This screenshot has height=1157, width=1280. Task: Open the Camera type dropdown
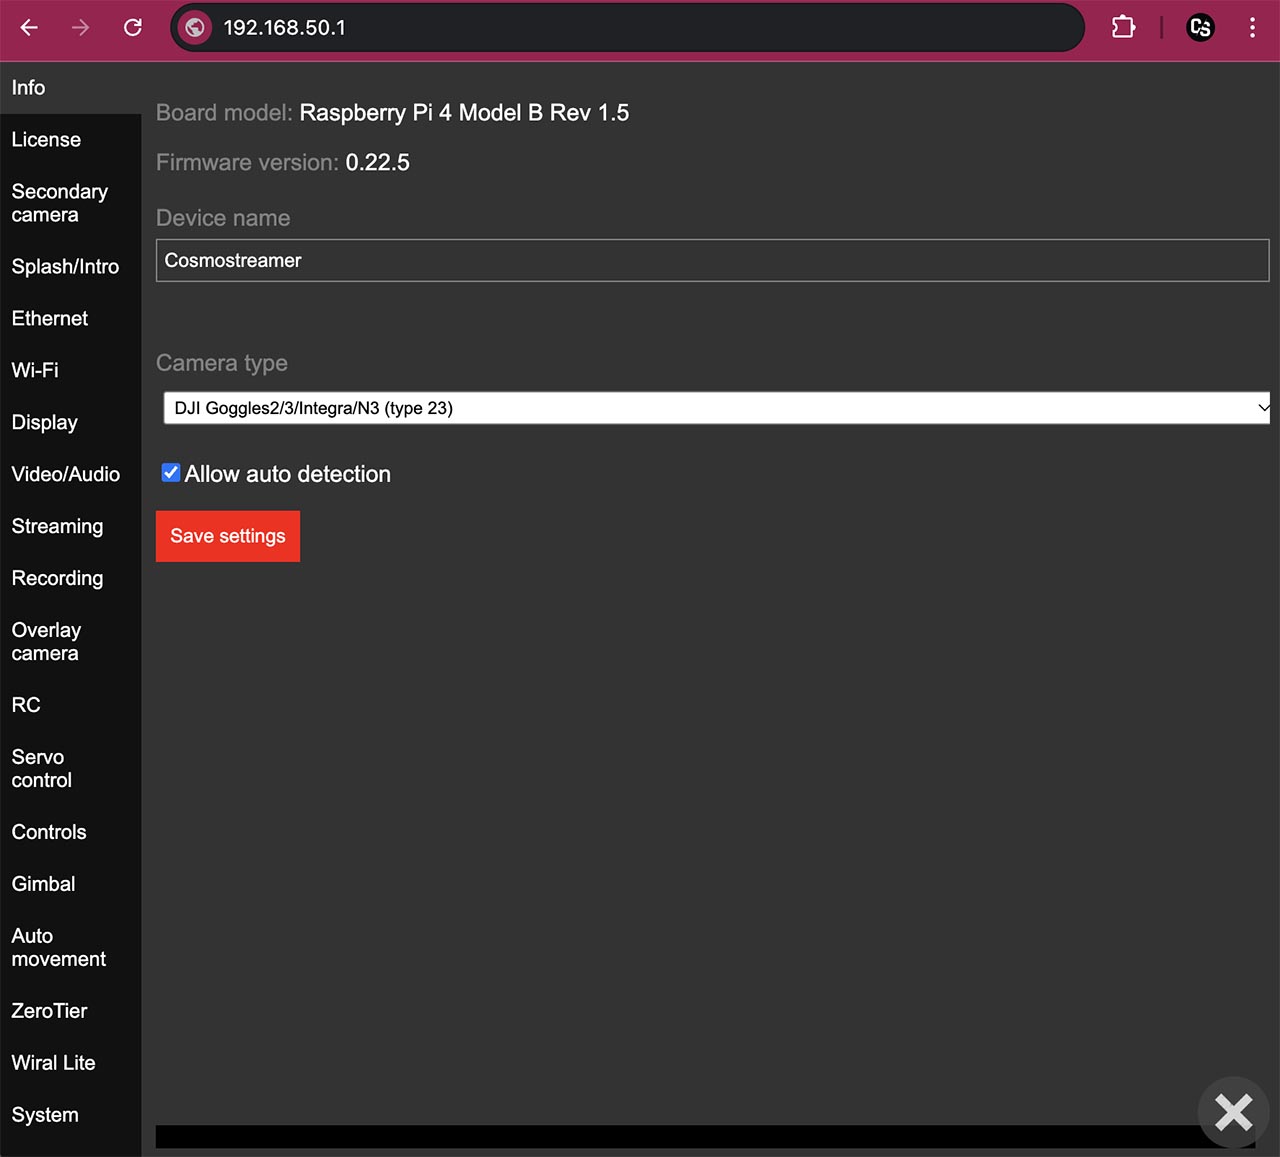[x=717, y=408]
